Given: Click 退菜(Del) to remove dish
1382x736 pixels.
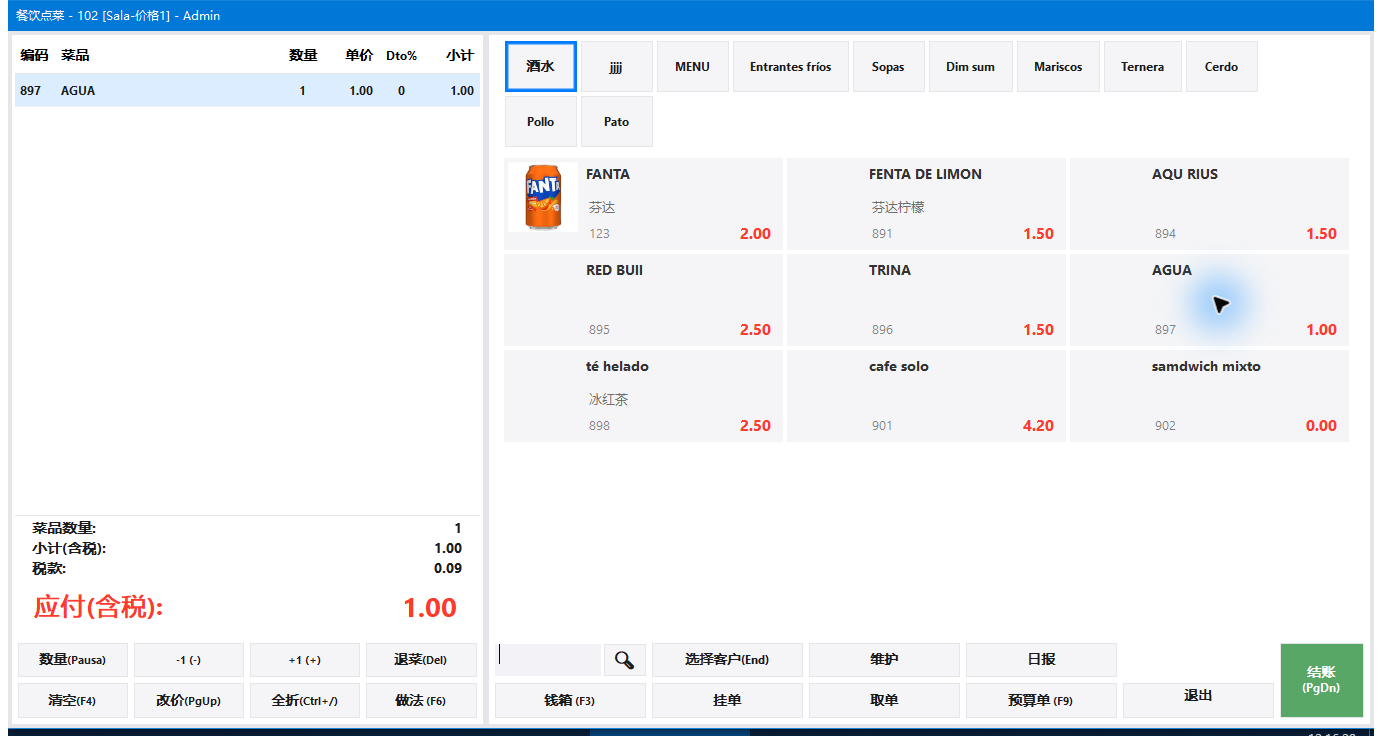Looking at the screenshot, I should click(421, 660).
